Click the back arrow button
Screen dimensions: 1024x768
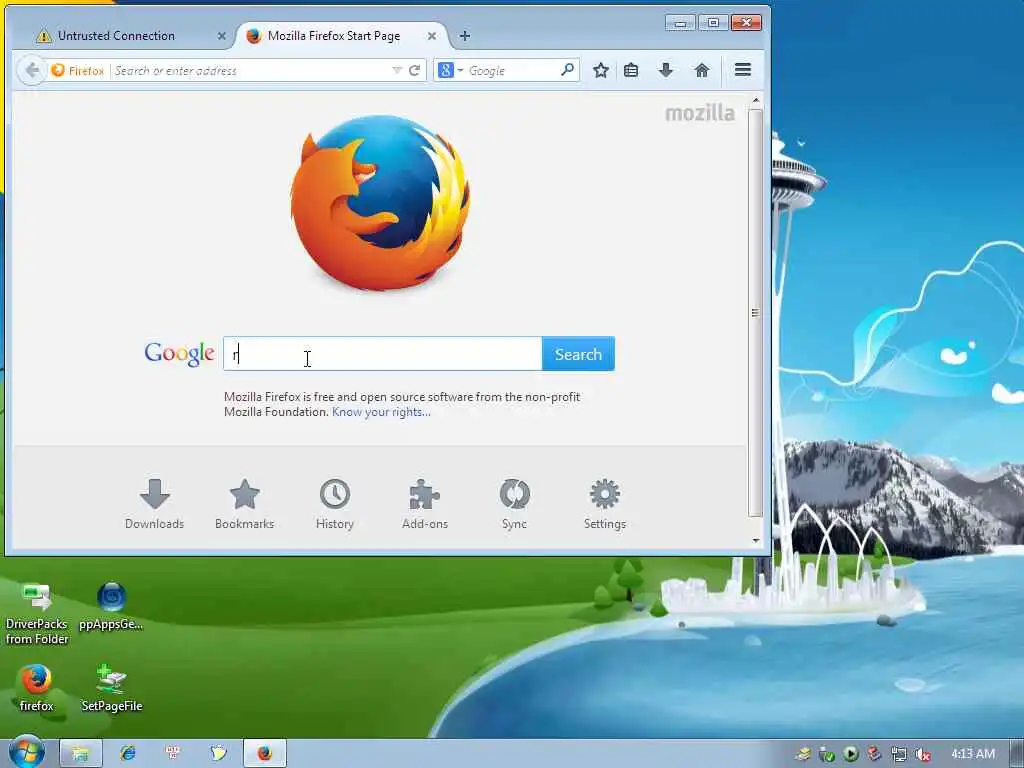[x=32, y=70]
